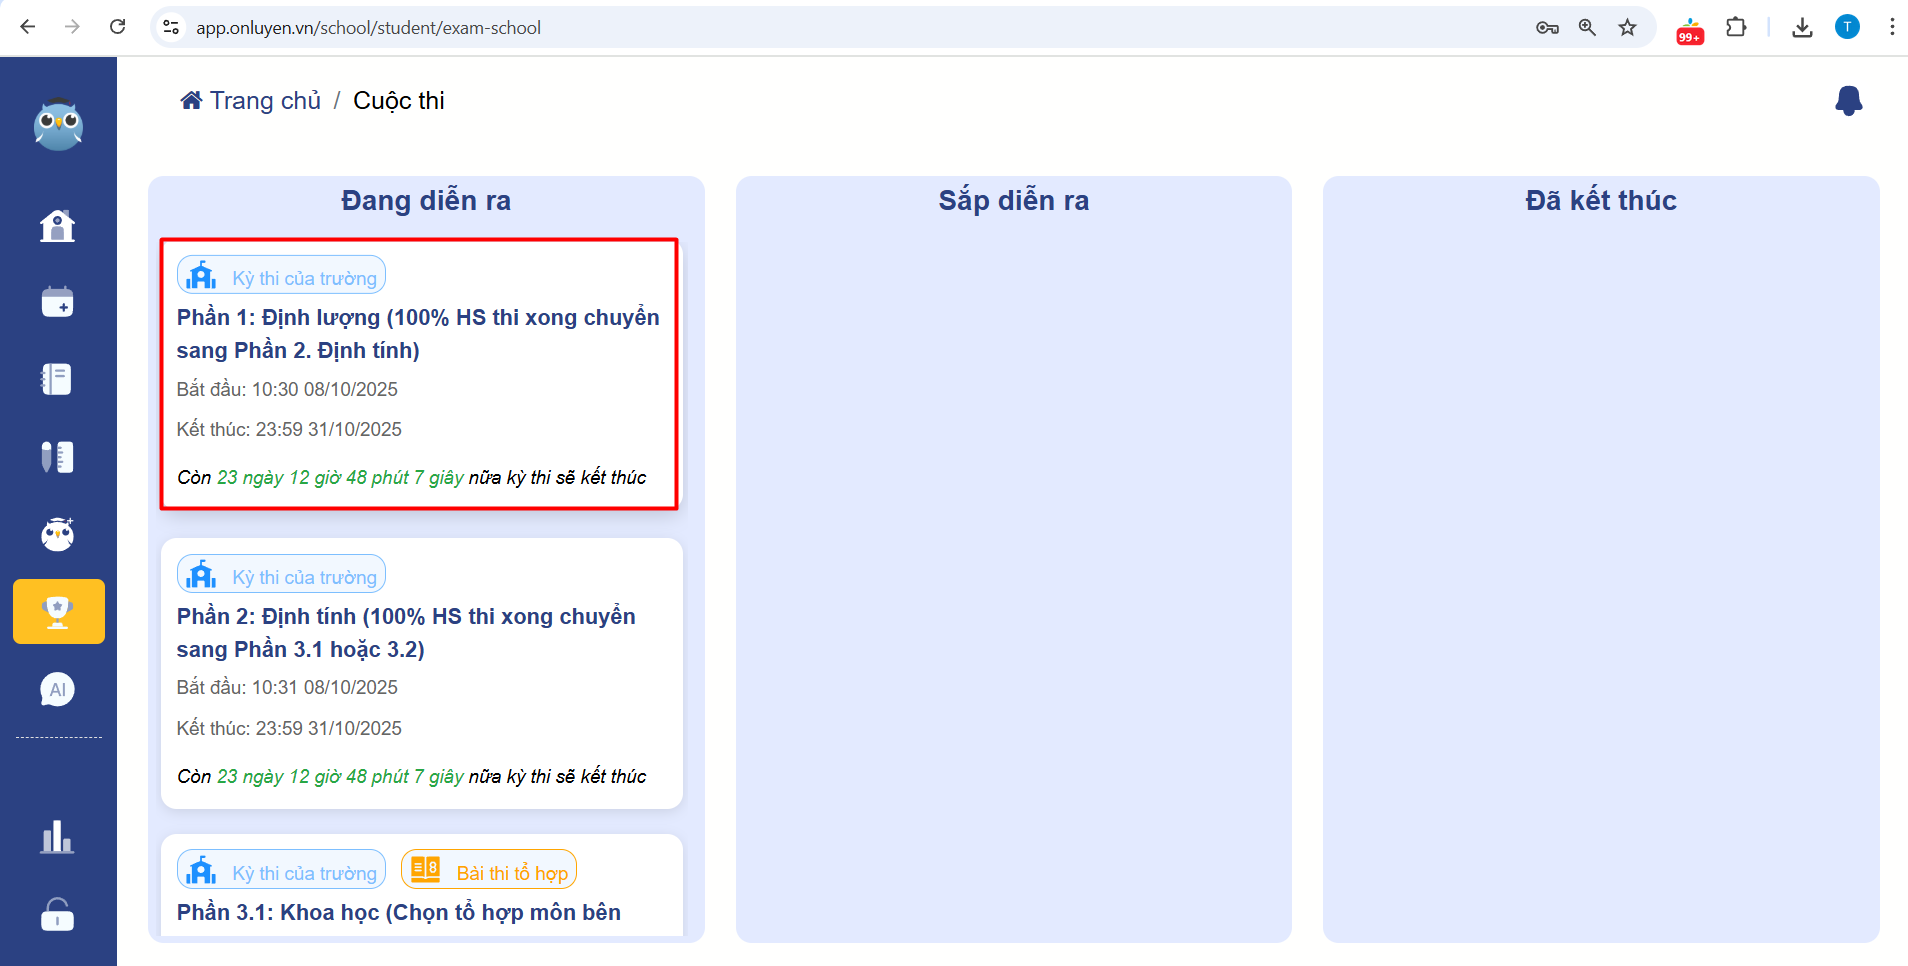Select the highlighted trophy contest icon
This screenshot has width=1908, height=966.
[x=58, y=611]
